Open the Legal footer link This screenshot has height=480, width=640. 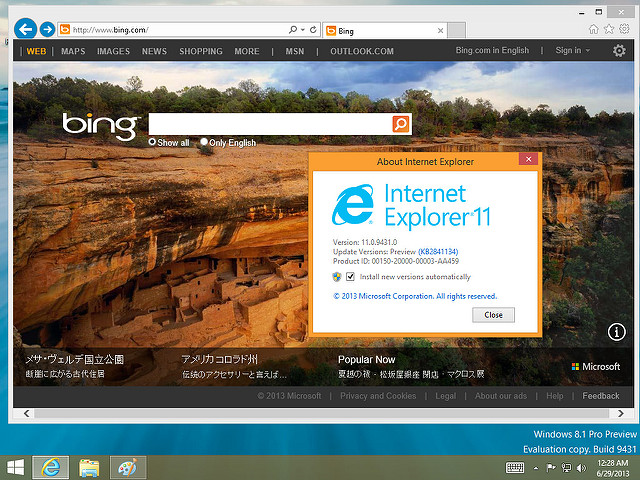pos(445,396)
